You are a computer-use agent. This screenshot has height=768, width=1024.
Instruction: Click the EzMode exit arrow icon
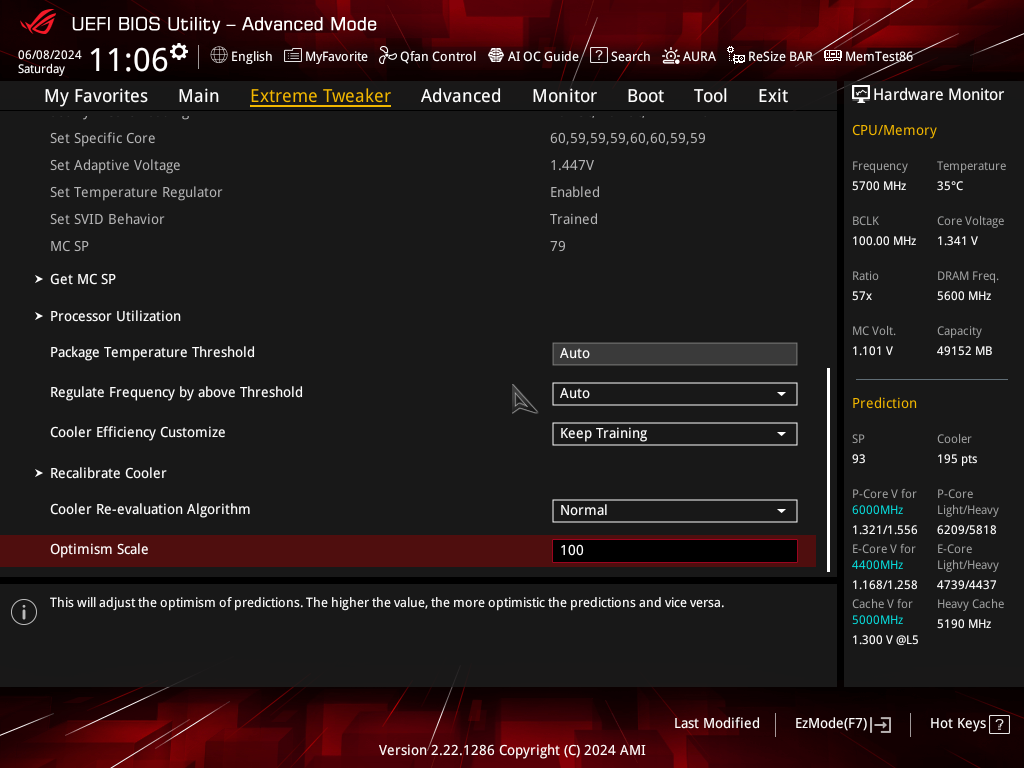coord(882,724)
